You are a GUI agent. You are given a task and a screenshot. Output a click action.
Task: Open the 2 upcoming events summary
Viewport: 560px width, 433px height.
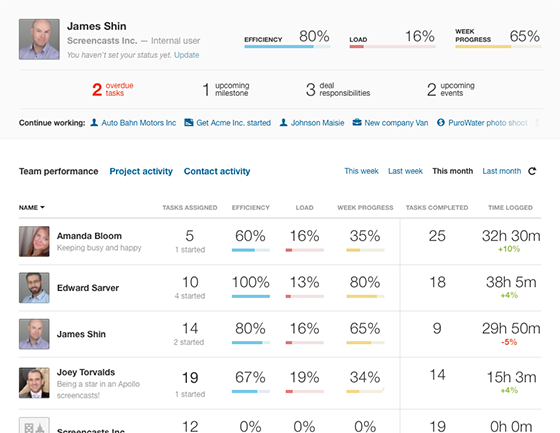coord(451,89)
